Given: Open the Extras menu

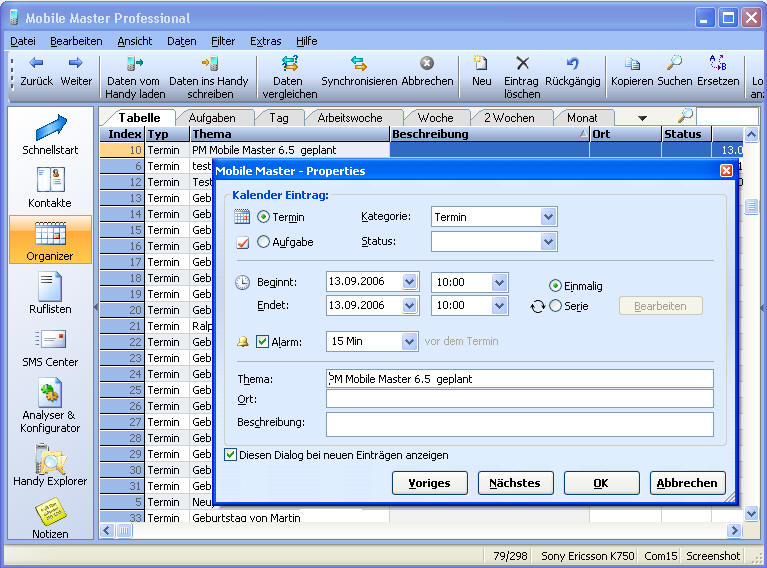Looking at the screenshot, I should (266, 41).
